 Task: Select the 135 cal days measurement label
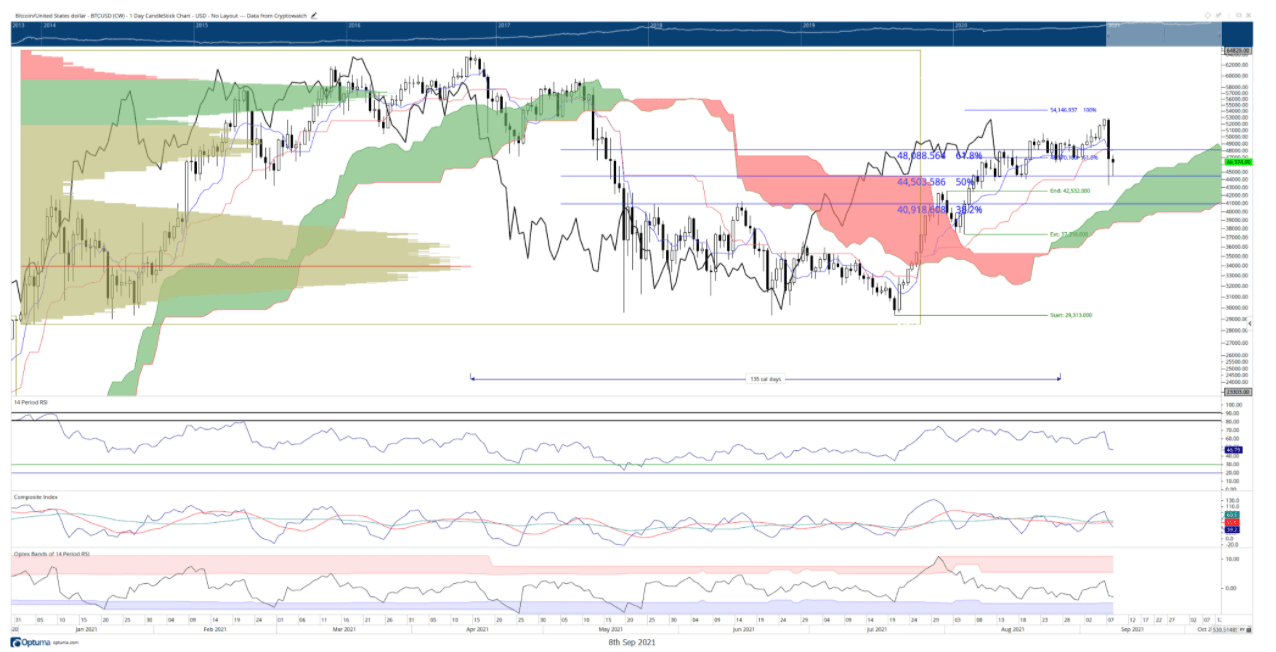point(764,379)
